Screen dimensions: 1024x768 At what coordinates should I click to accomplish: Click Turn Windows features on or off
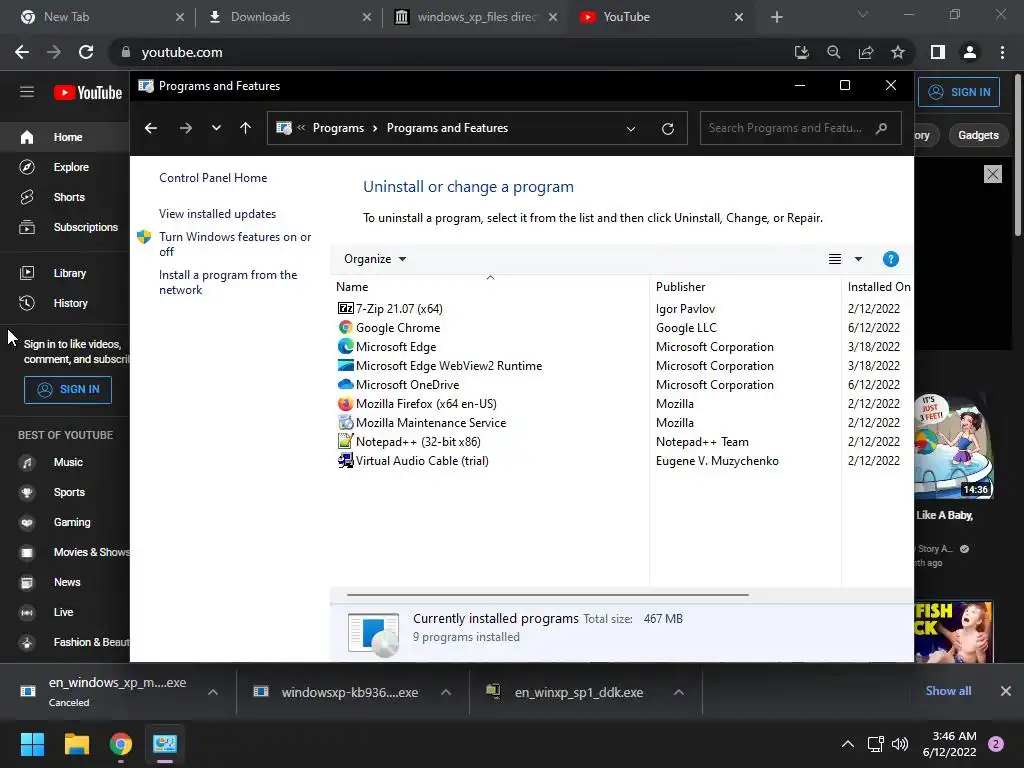235,244
